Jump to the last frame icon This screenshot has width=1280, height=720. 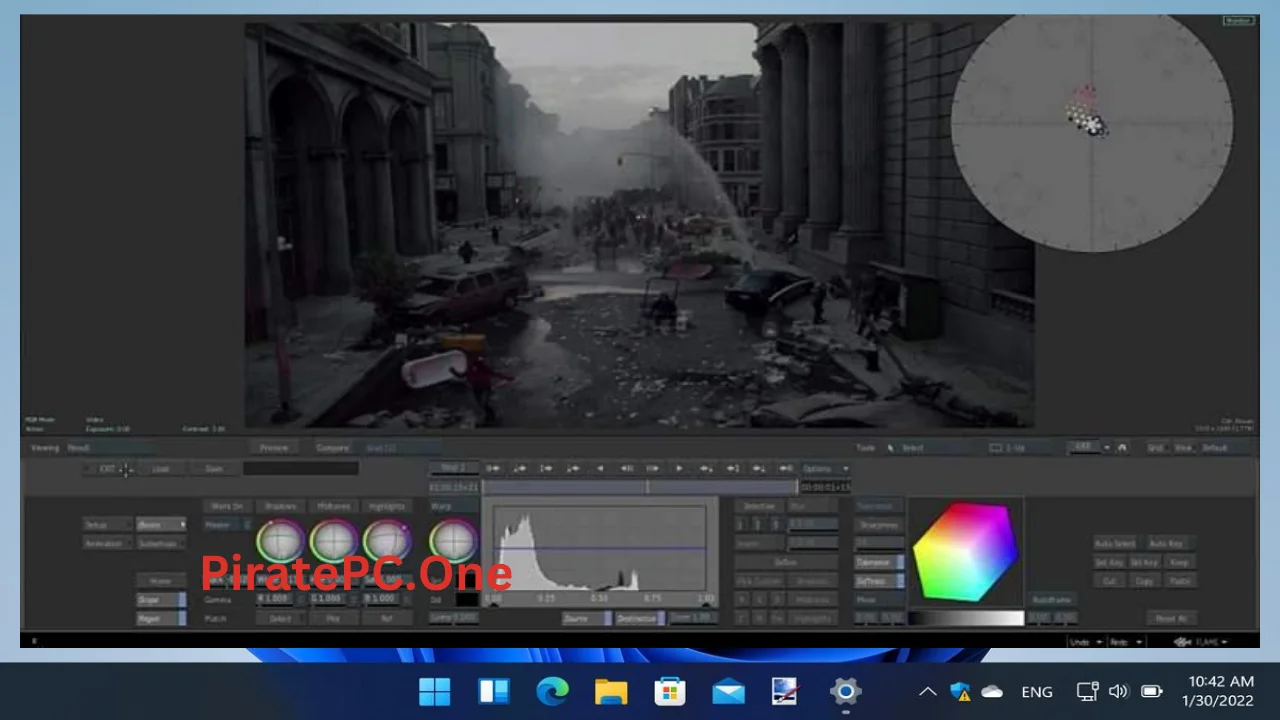[786, 468]
